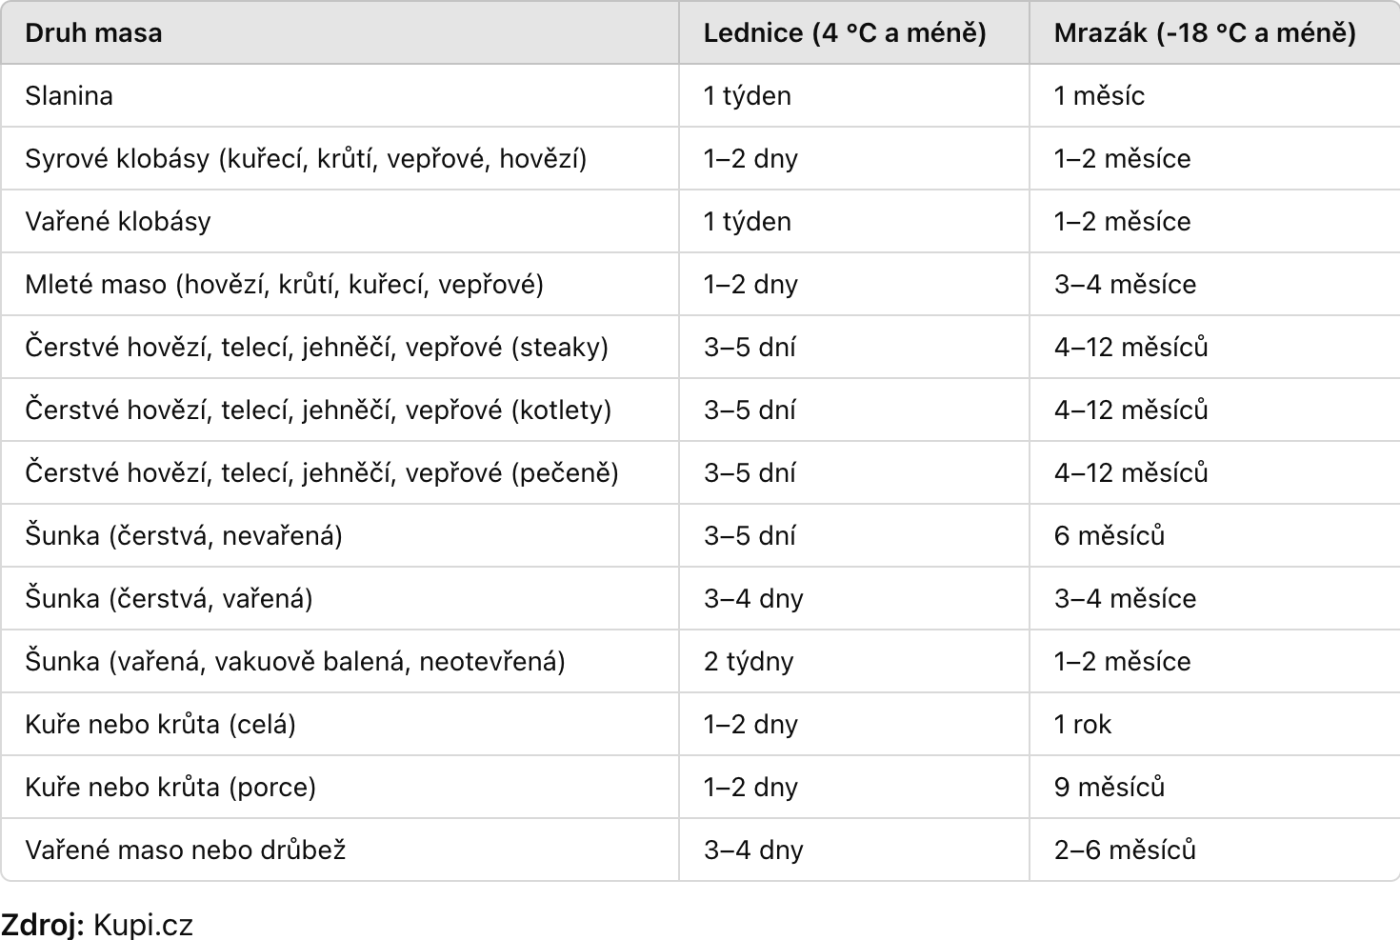Click "Šunka (čerstvá, nevařená)" cell
This screenshot has width=1400, height=940.
click(x=183, y=536)
